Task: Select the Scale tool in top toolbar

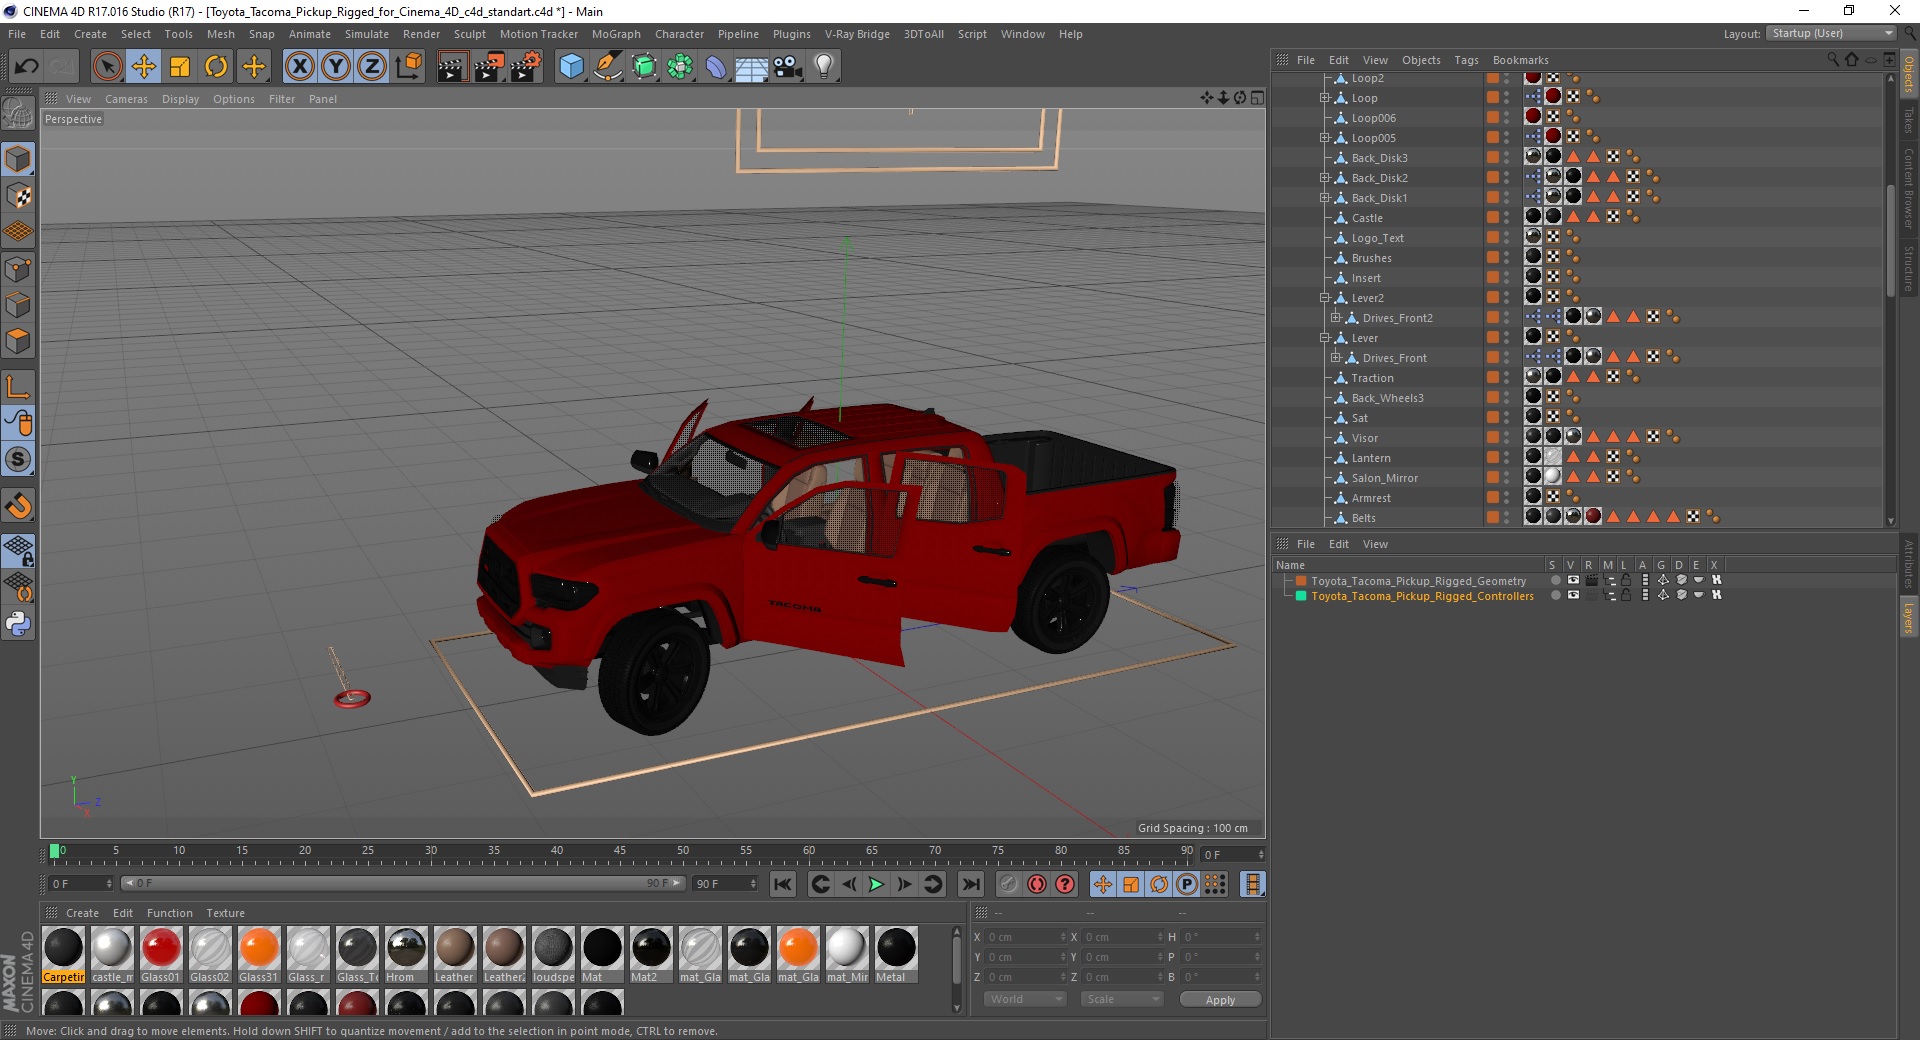Action: pos(180,67)
